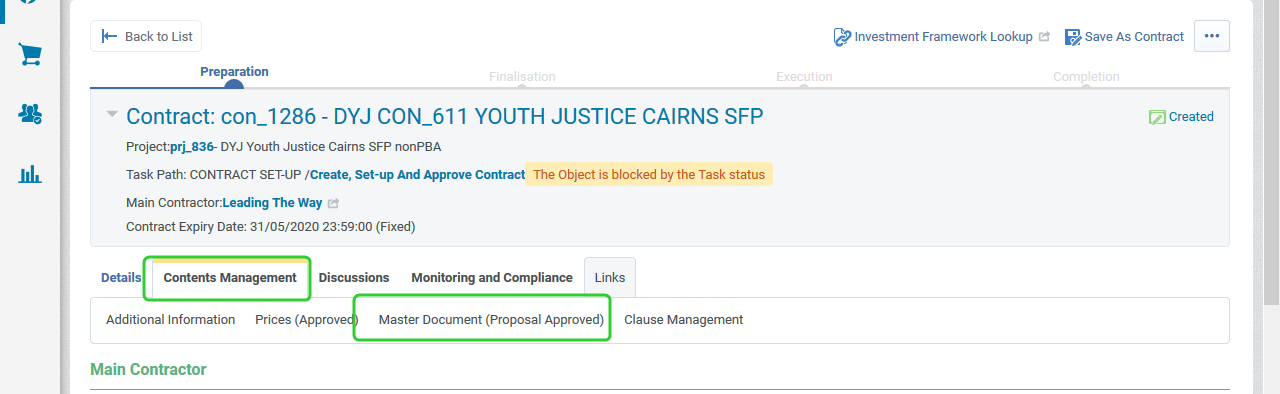The height and width of the screenshot is (394, 1280).
Task: Click the external link icon after Investment Framework Lookup
Action: pyautogui.click(x=1045, y=37)
